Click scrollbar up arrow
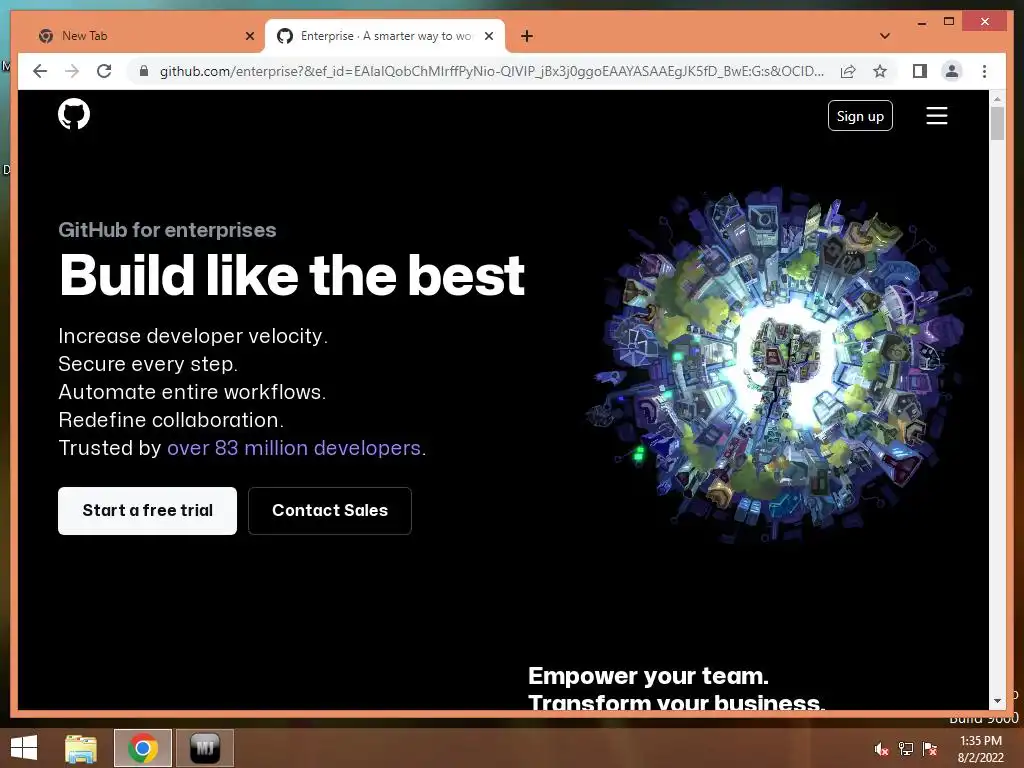 pyautogui.click(x=997, y=98)
